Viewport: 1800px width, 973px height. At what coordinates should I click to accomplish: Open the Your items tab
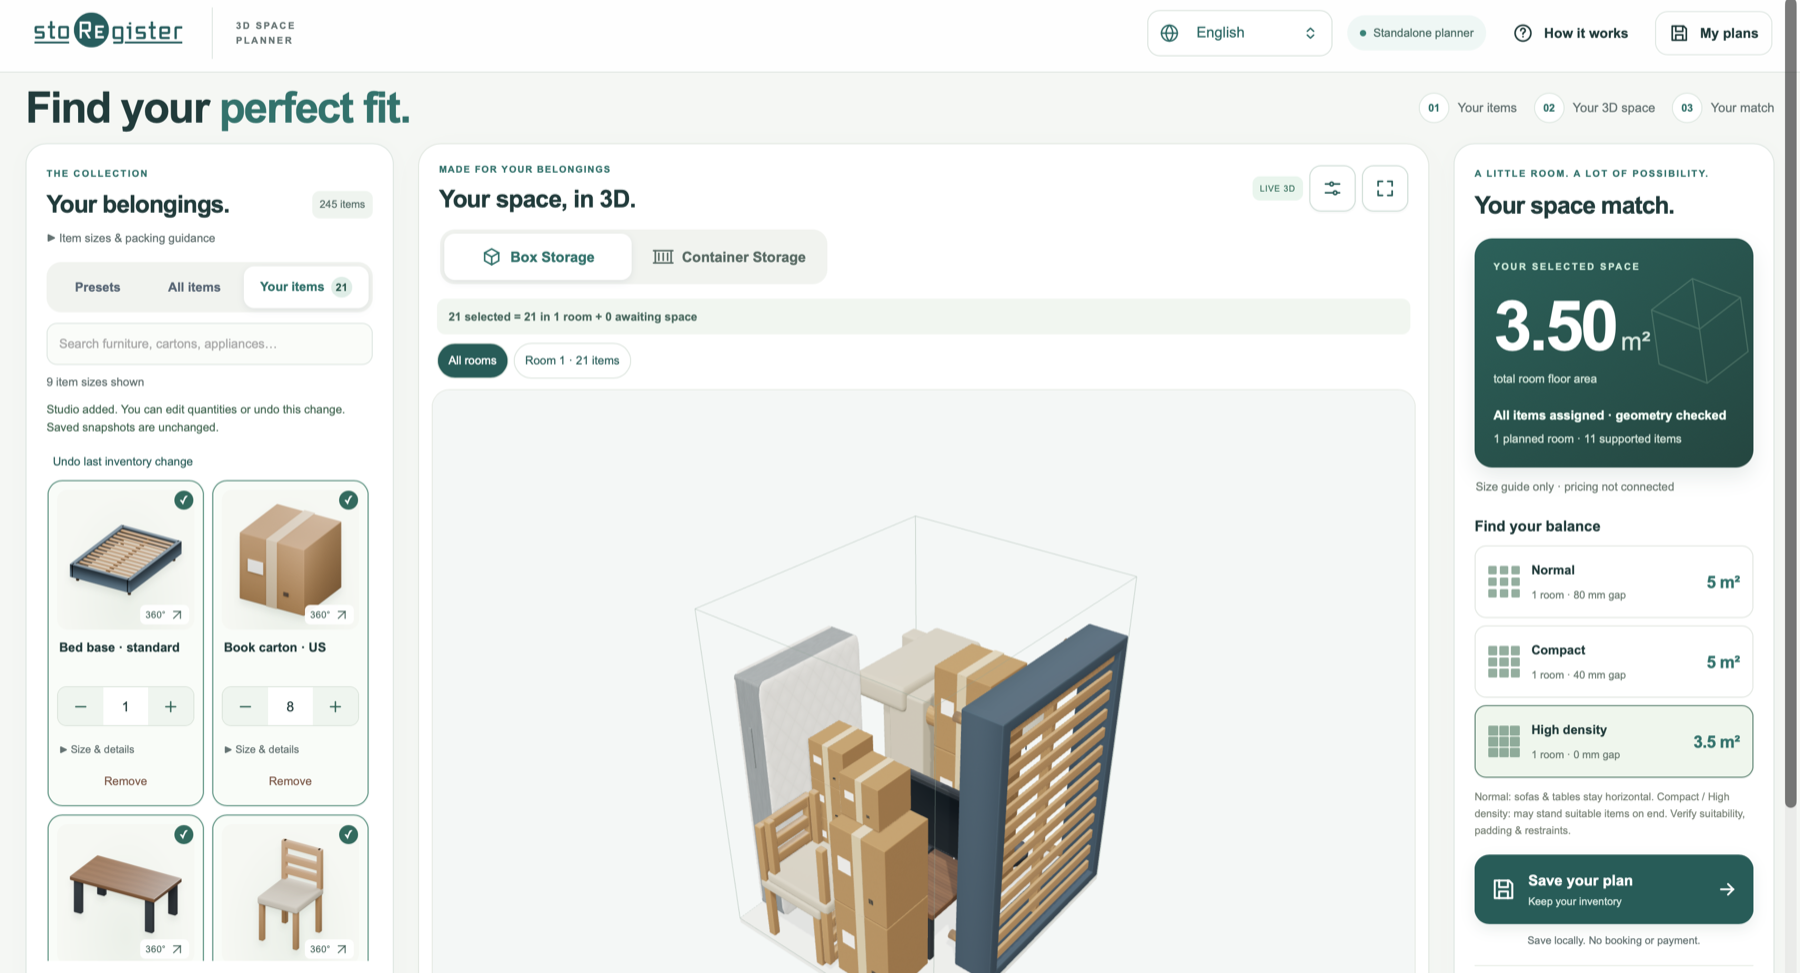[x=305, y=287]
